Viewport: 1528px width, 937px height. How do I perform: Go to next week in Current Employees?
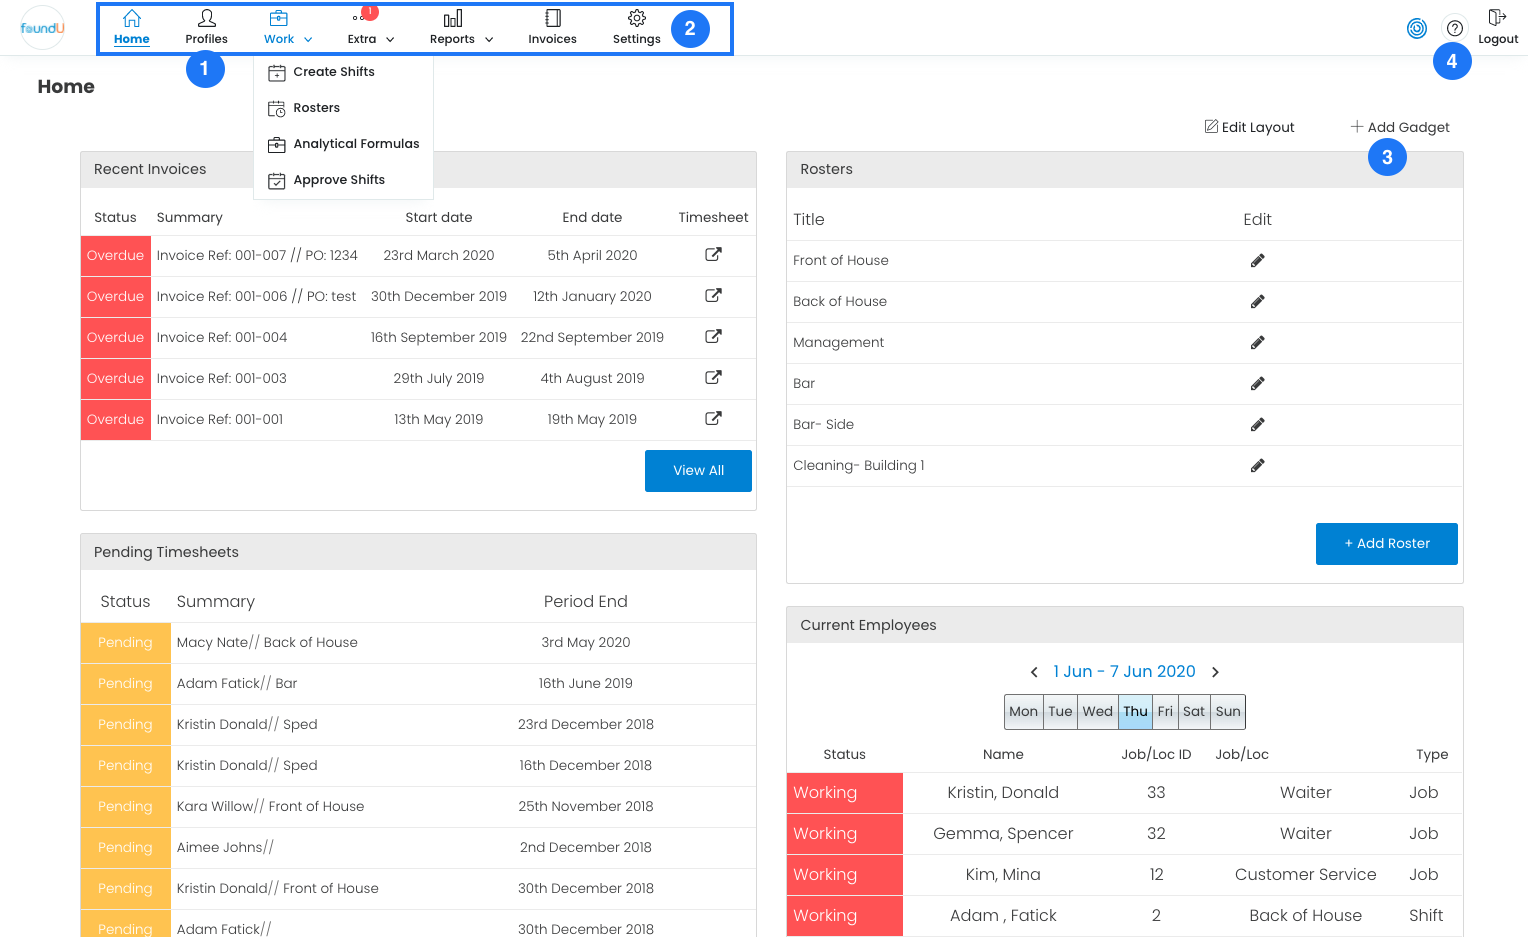pyautogui.click(x=1216, y=672)
